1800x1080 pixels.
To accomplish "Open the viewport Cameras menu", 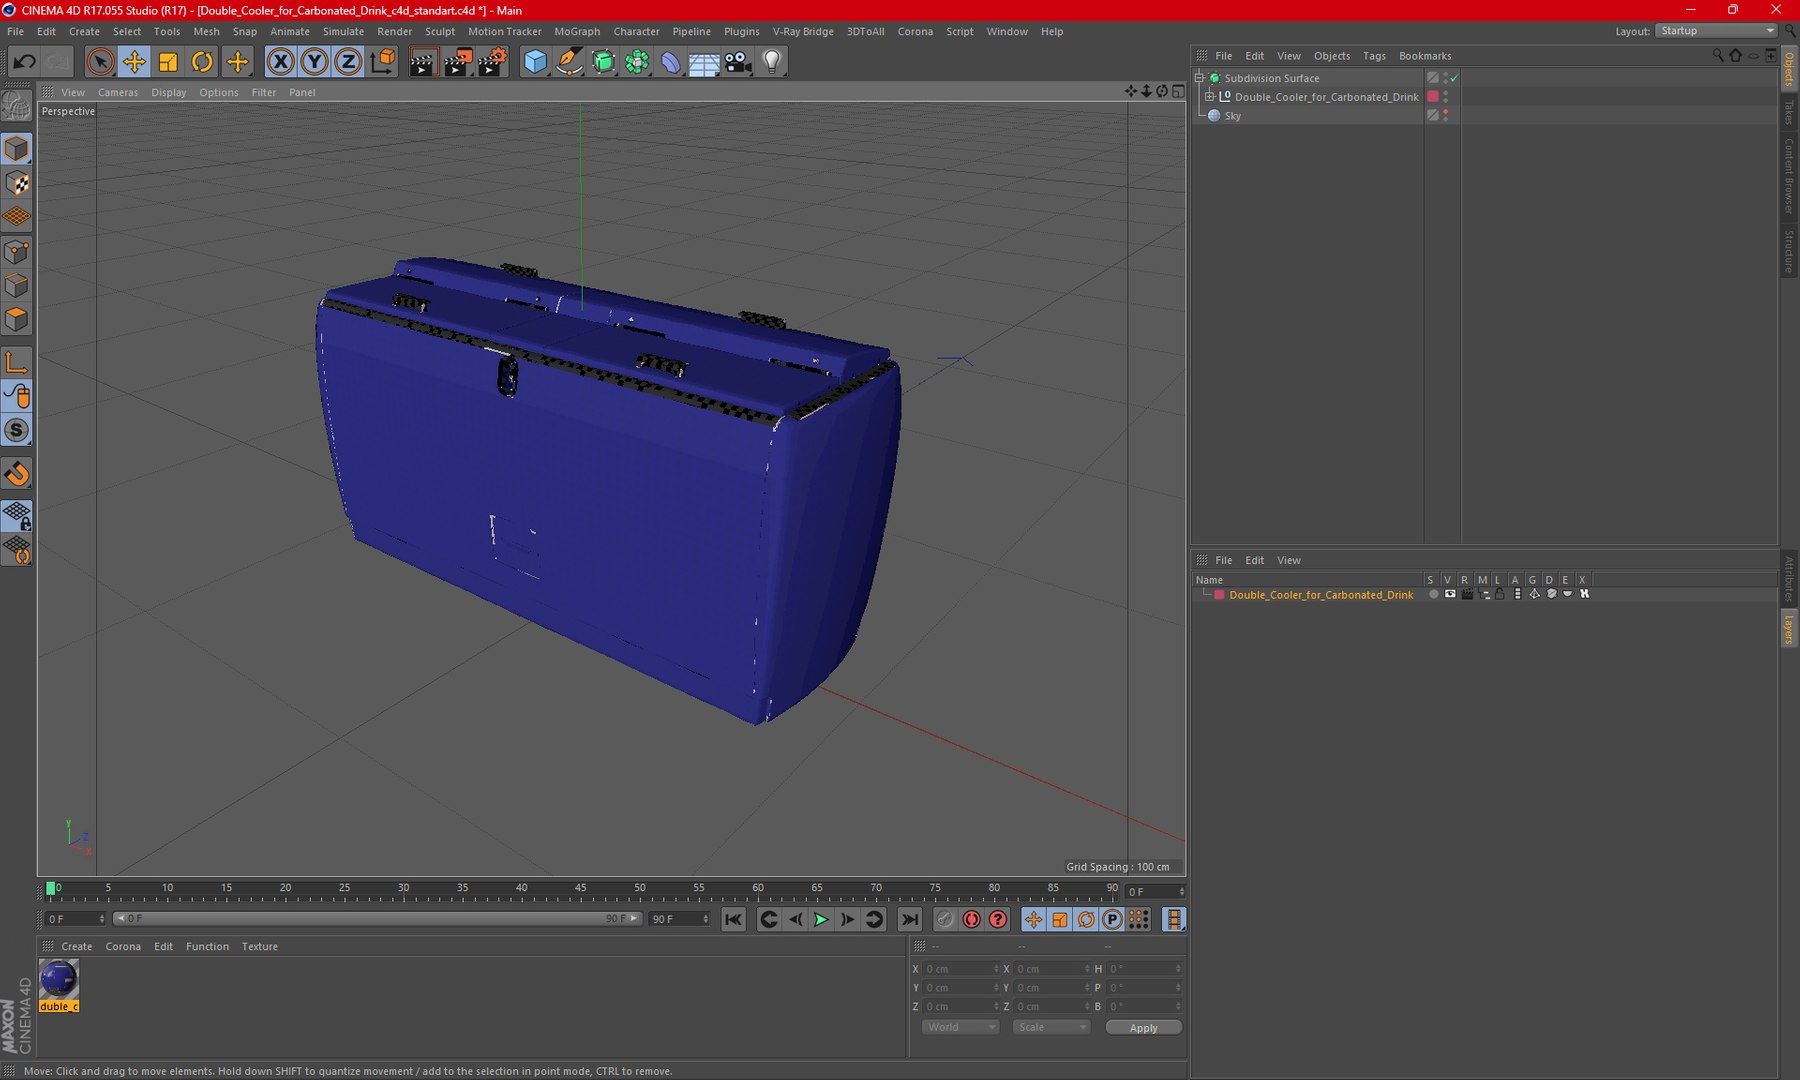I will 118,92.
